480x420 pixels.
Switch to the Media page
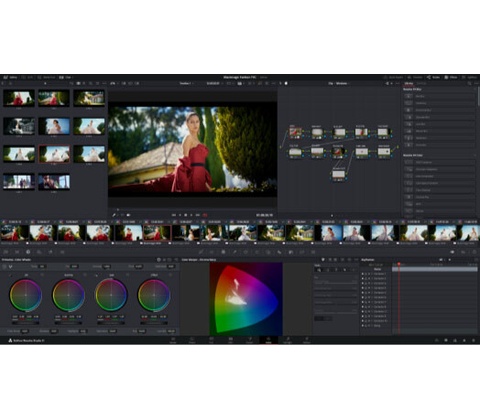tap(173, 340)
